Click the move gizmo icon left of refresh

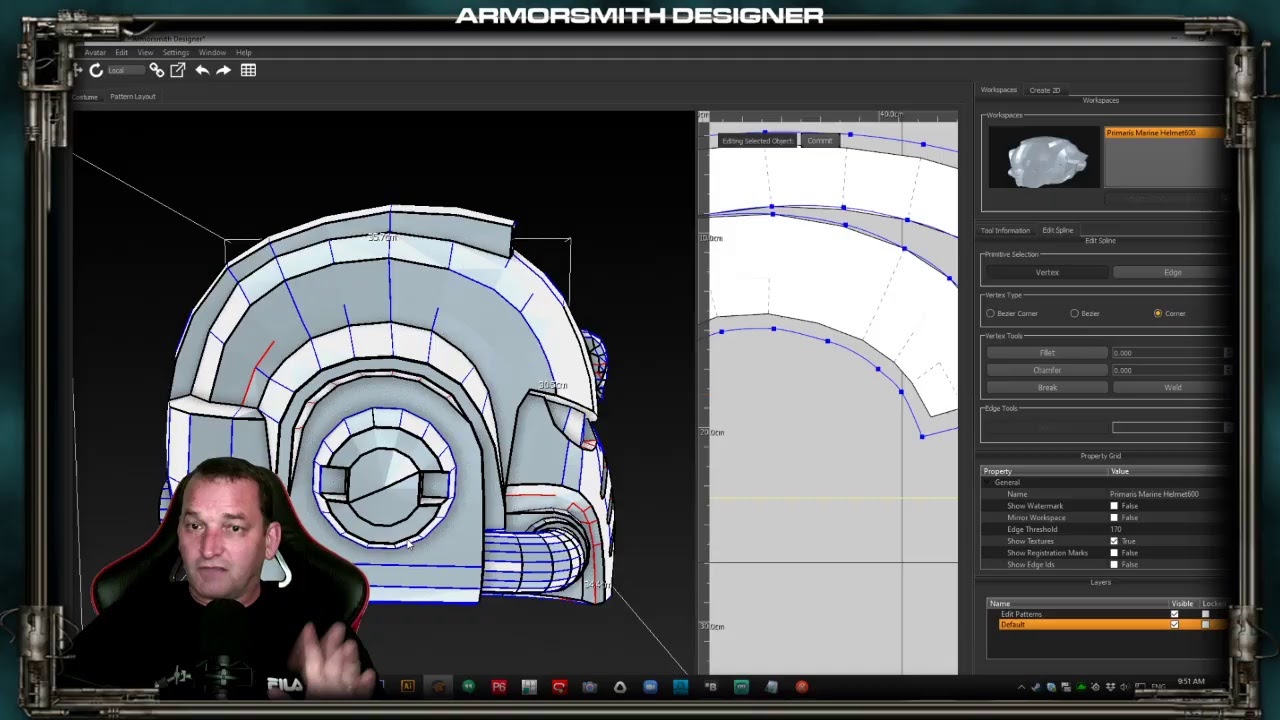point(77,70)
